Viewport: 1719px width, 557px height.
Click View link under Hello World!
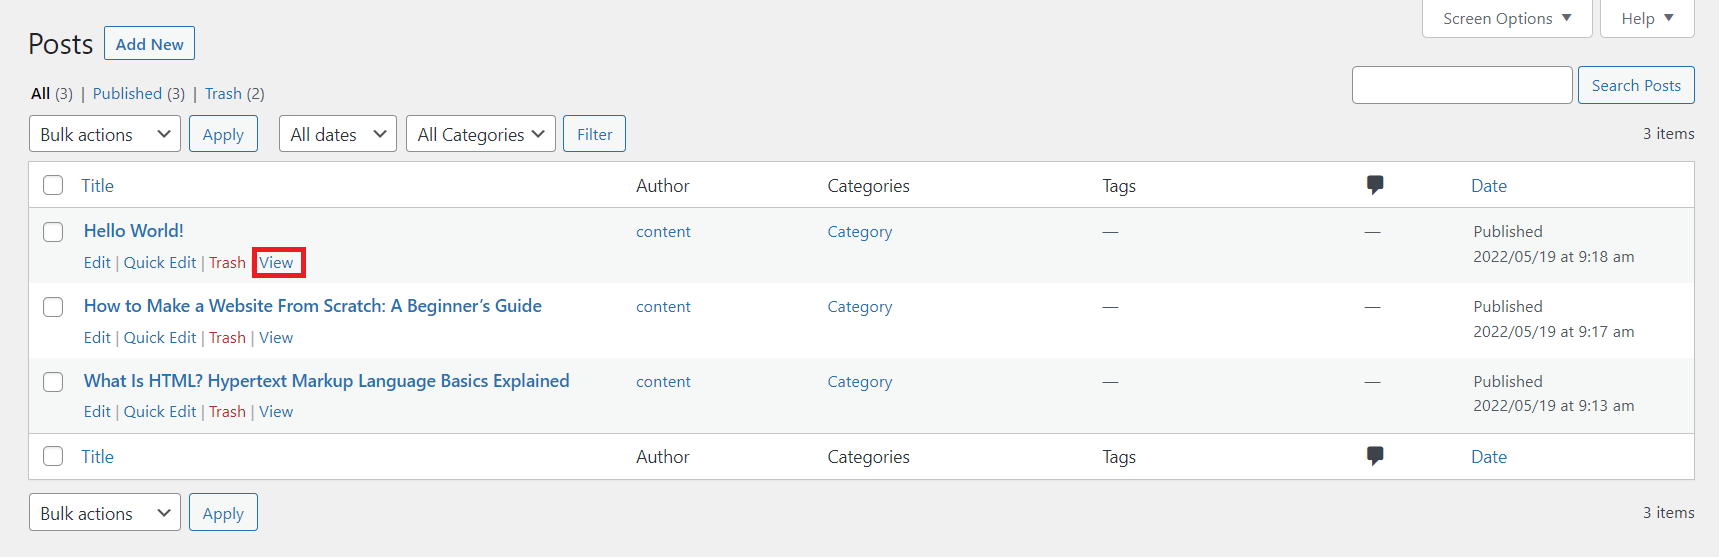pyautogui.click(x=277, y=263)
